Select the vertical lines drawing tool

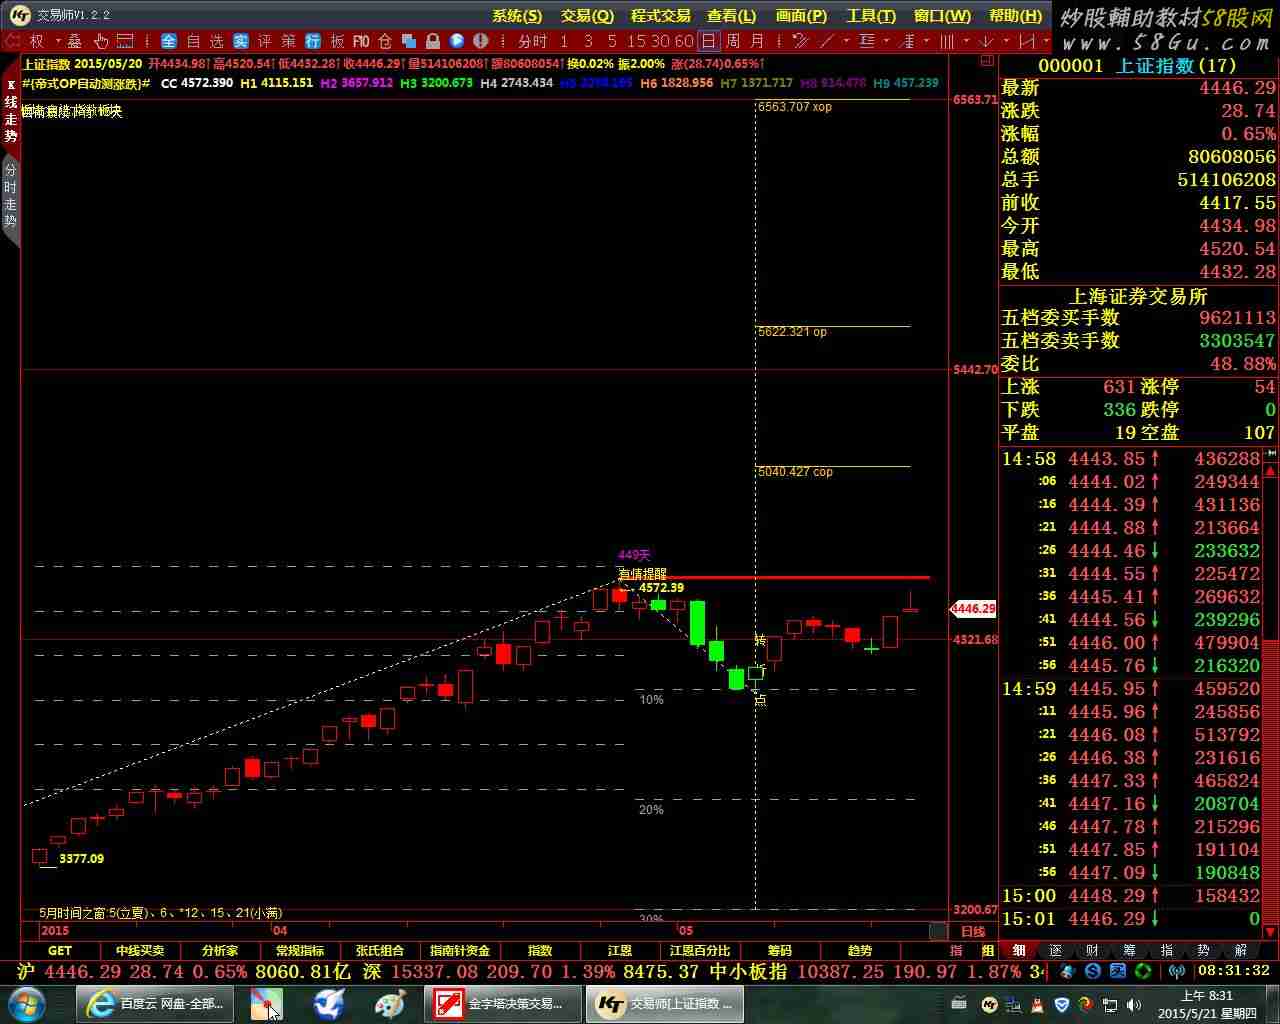click(x=946, y=41)
